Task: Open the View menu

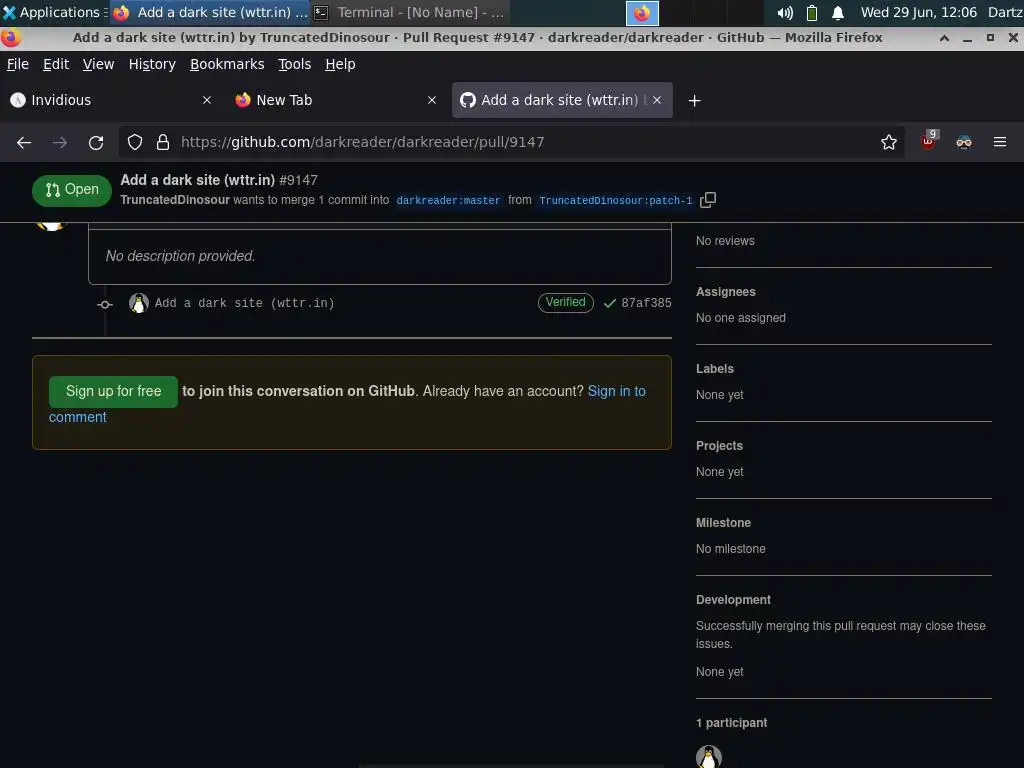Action: pos(99,64)
